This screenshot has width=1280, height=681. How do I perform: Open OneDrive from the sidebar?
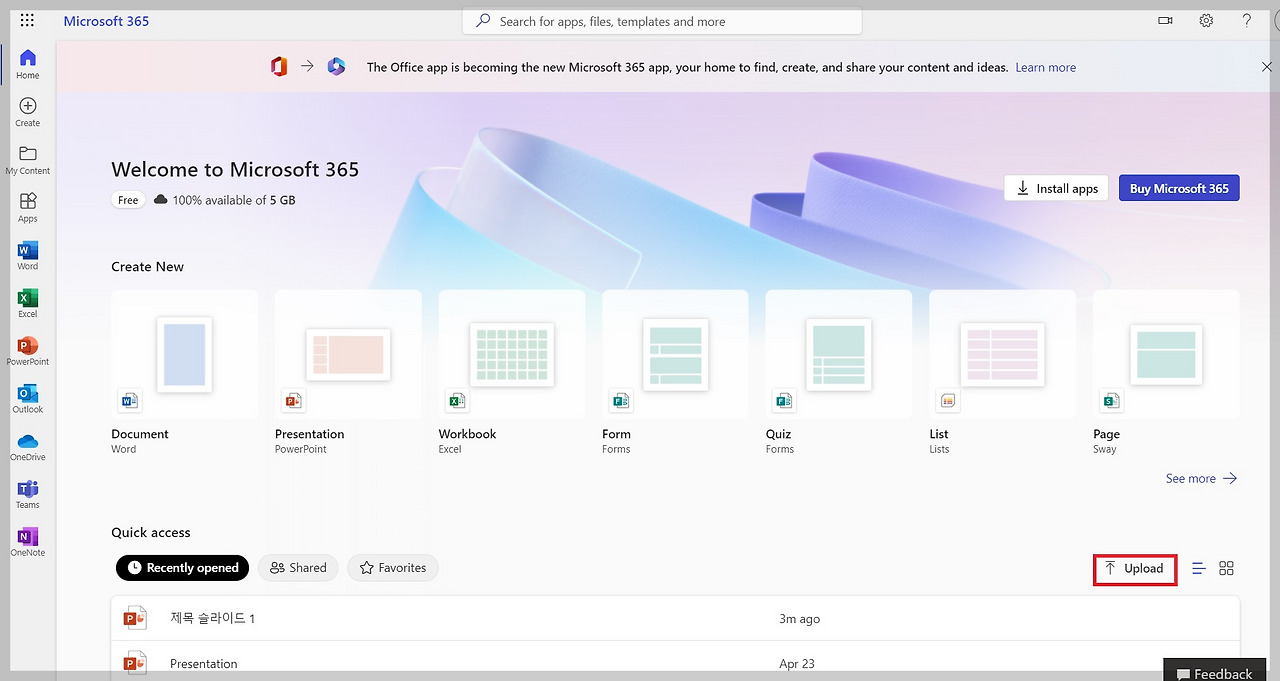(x=28, y=447)
